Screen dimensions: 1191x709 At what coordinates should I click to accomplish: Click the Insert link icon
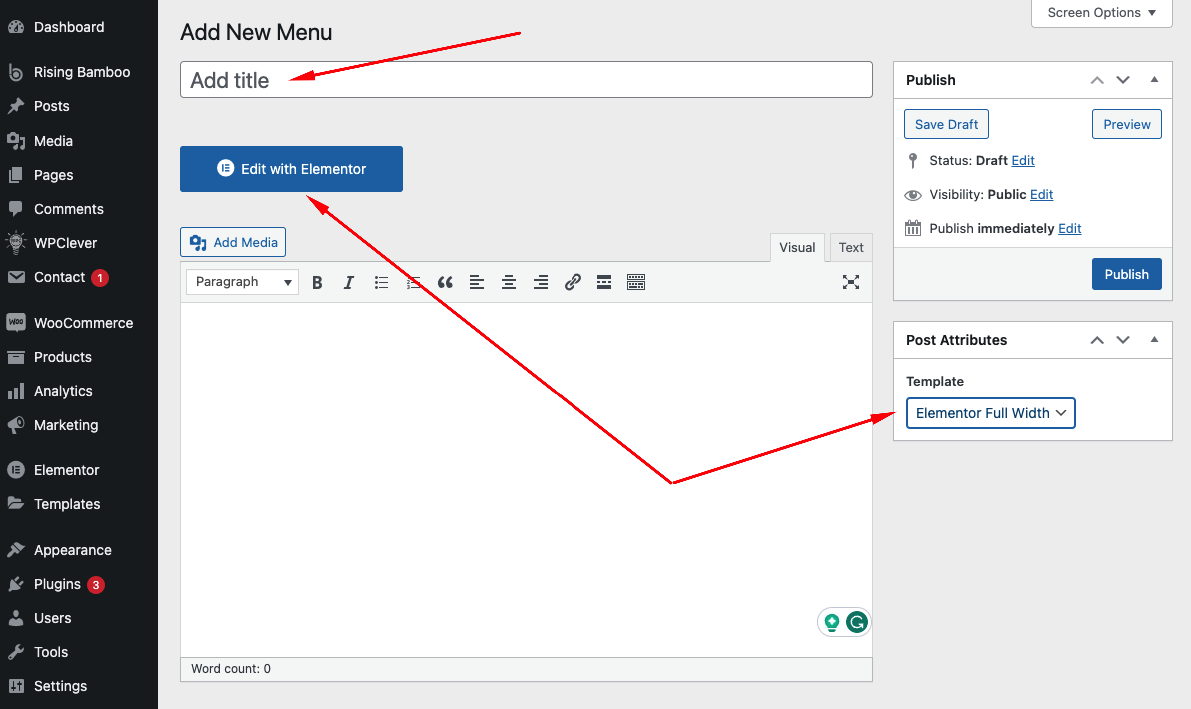point(572,282)
